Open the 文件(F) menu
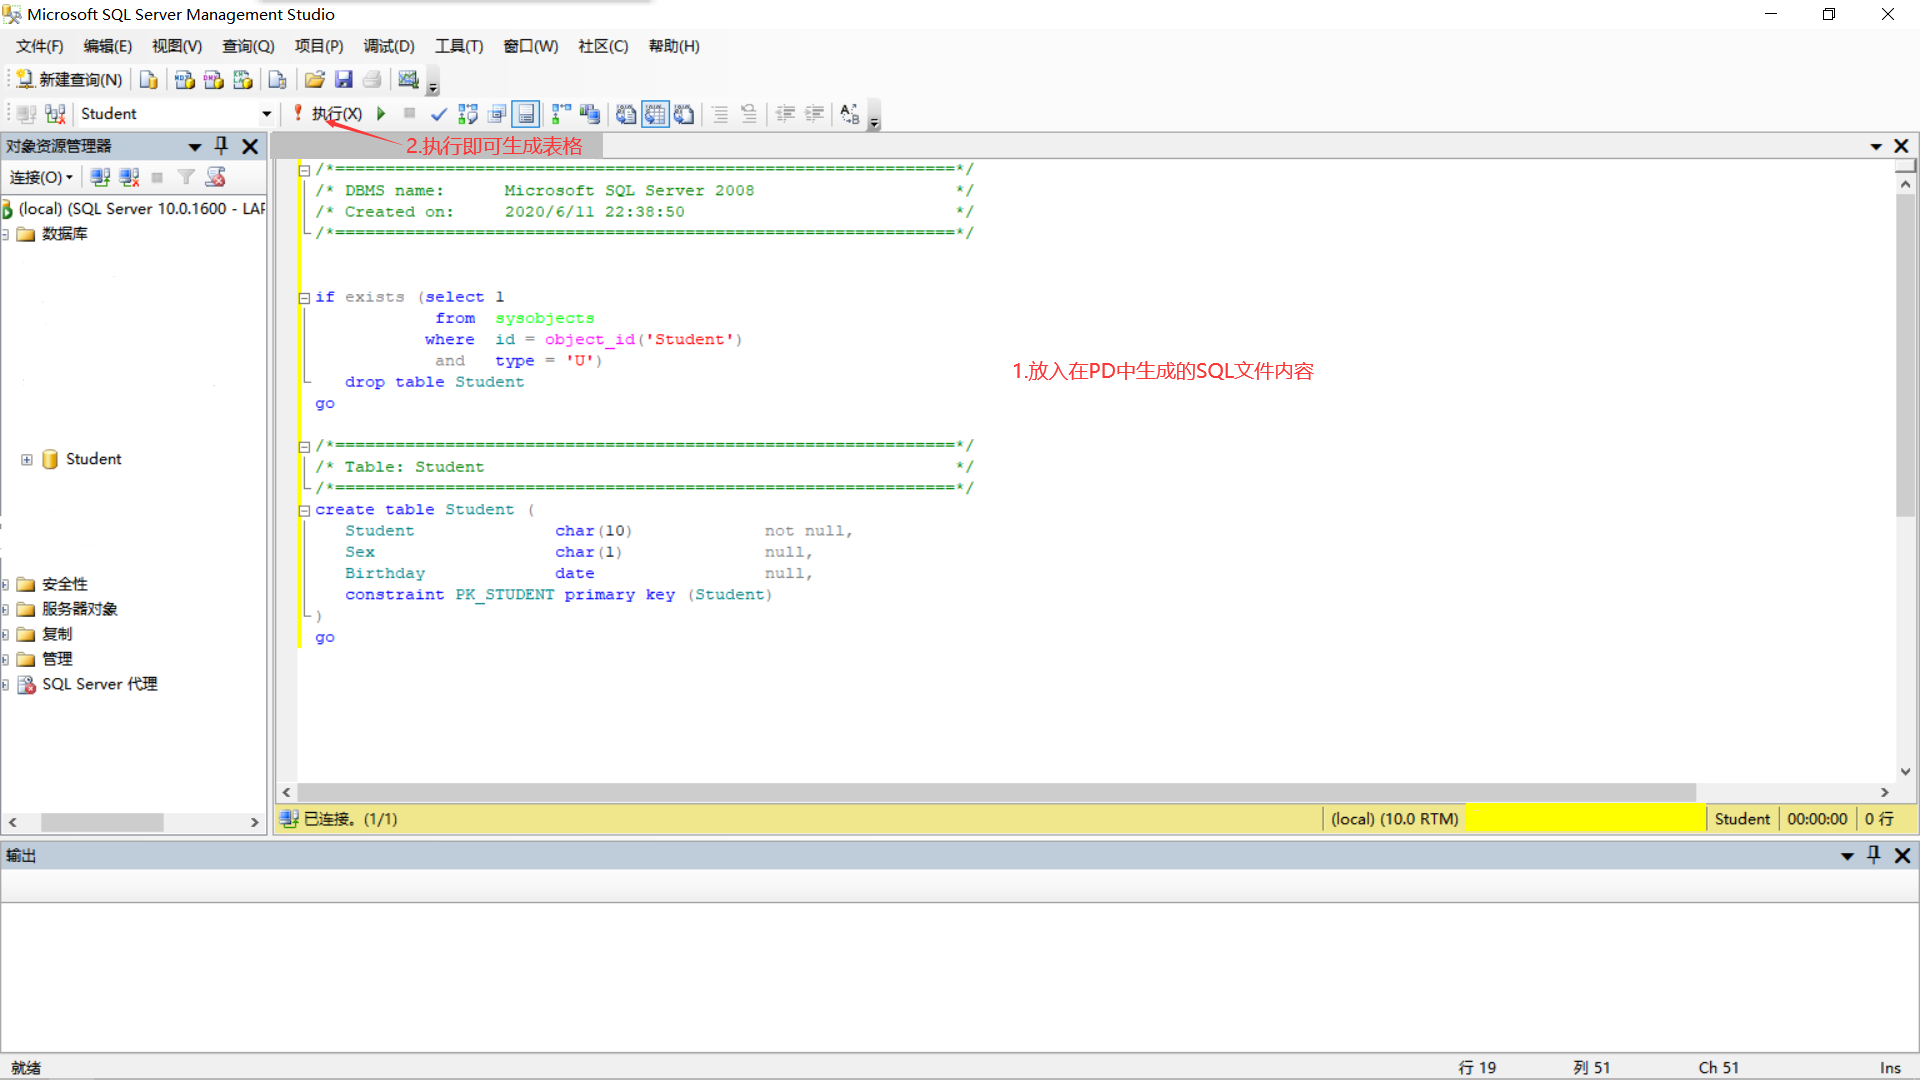 pyautogui.click(x=39, y=46)
